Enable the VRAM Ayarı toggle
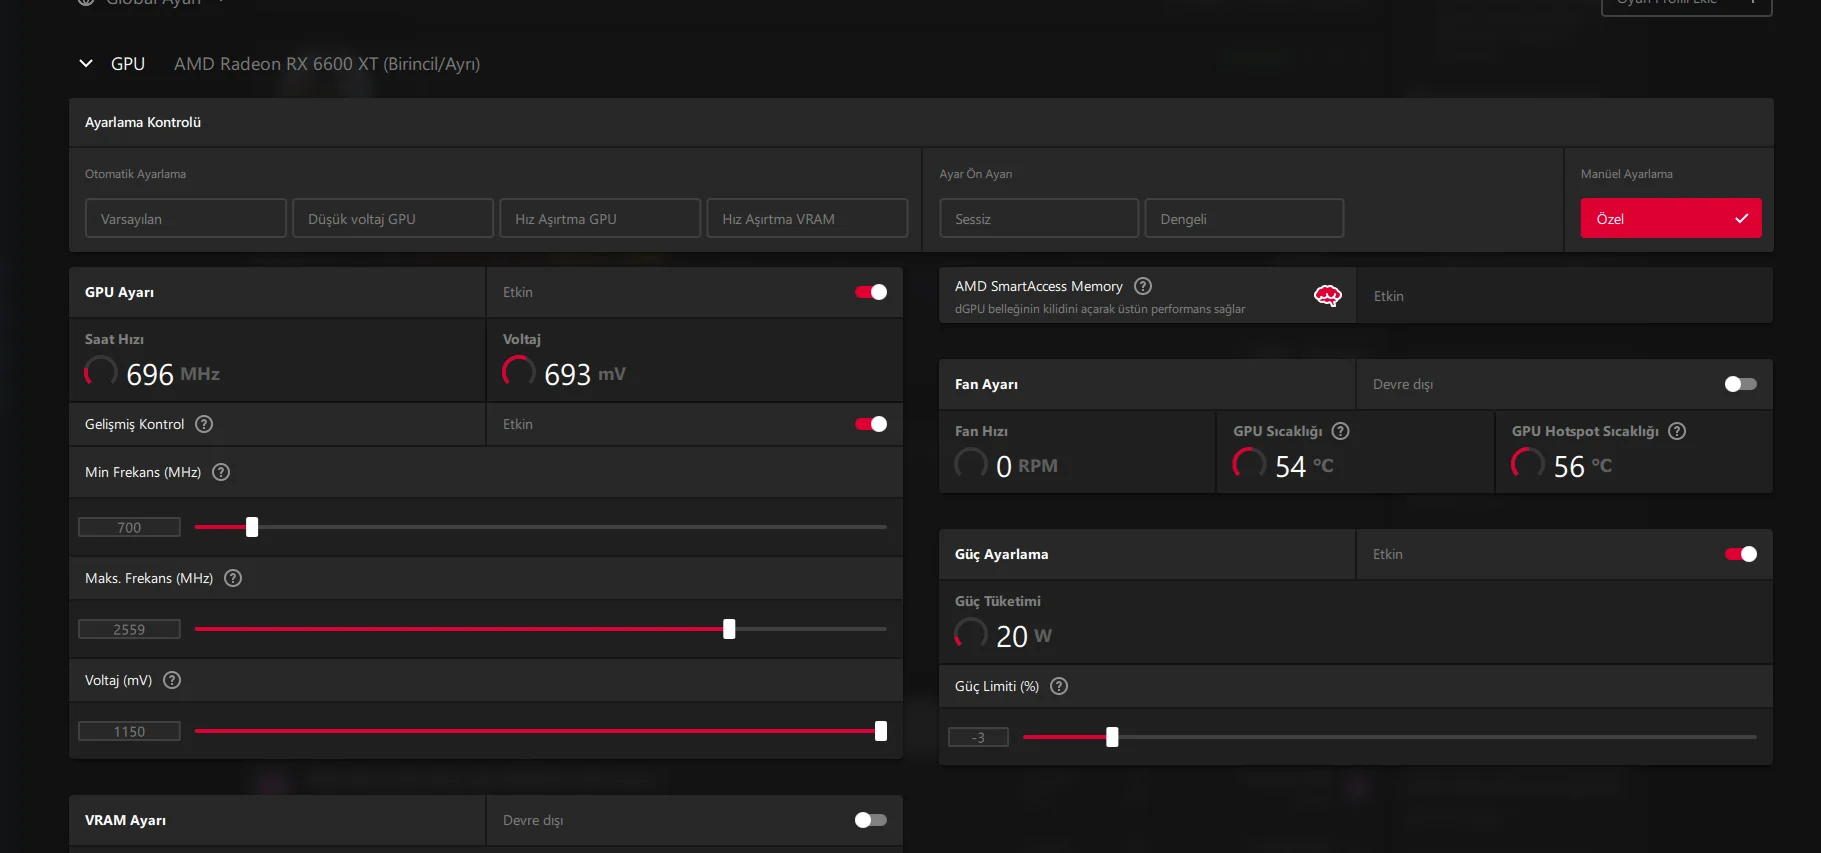 coord(871,820)
